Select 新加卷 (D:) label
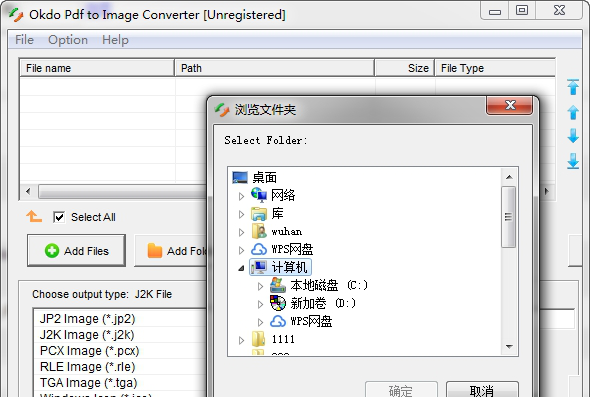Viewport: 590px width, 412px height. pyautogui.click(x=322, y=303)
